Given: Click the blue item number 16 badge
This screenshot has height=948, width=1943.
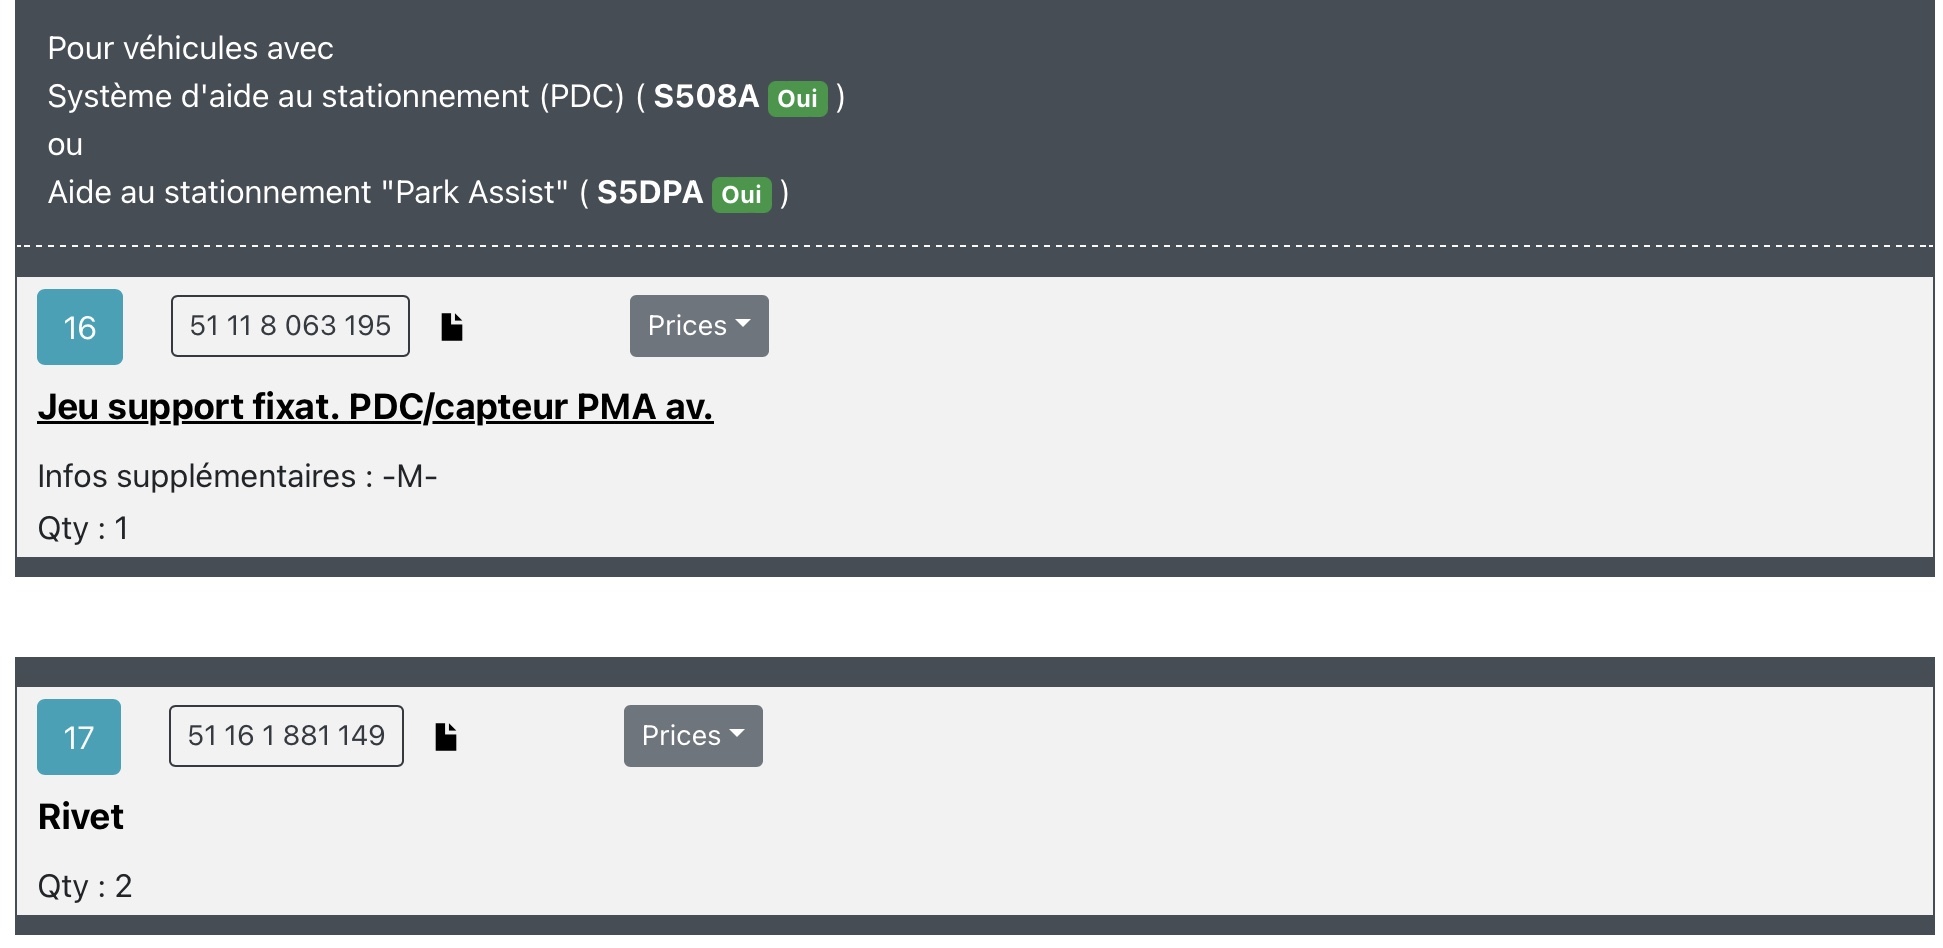Looking at the screenshot, I should 80,327.
